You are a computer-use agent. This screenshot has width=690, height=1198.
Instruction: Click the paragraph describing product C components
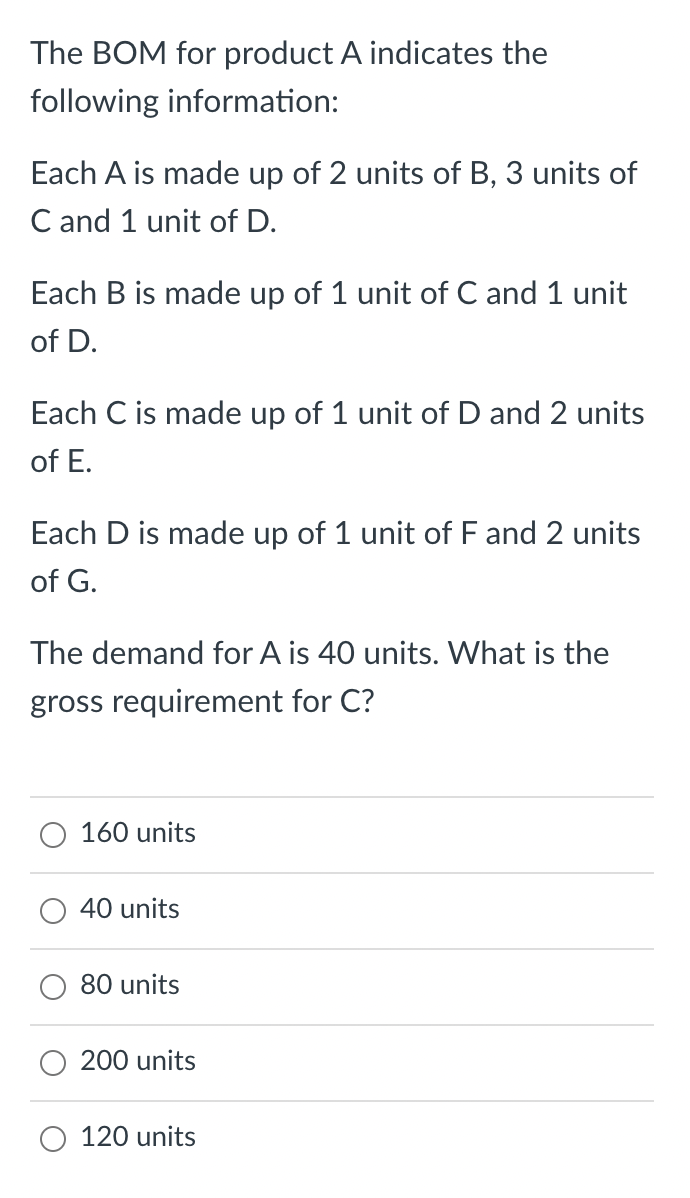337,437
